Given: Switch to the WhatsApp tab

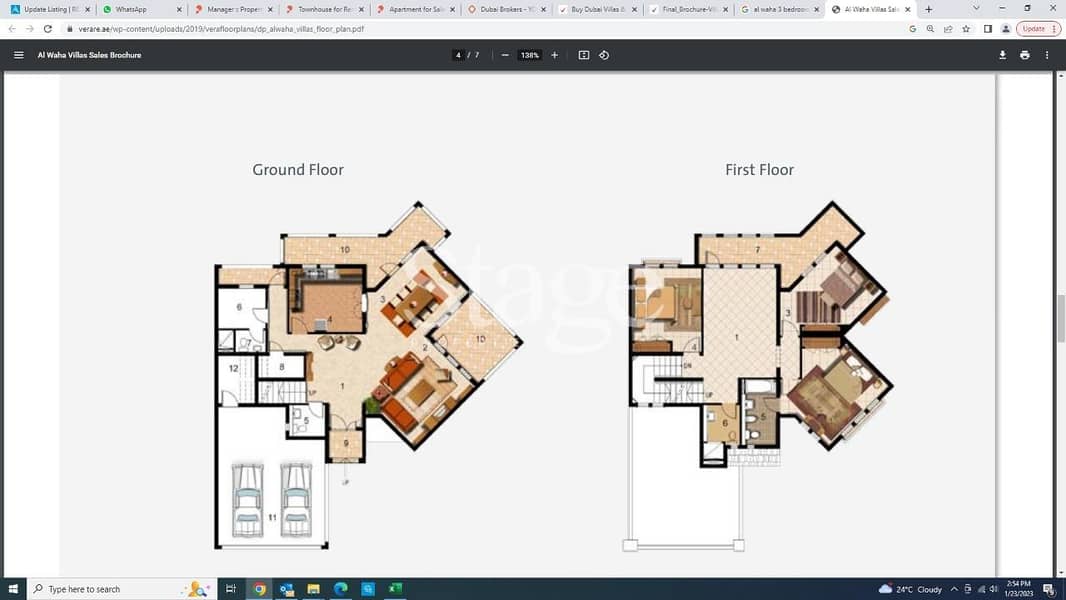Looking at the screenshot, I should [x=140, y=9].
